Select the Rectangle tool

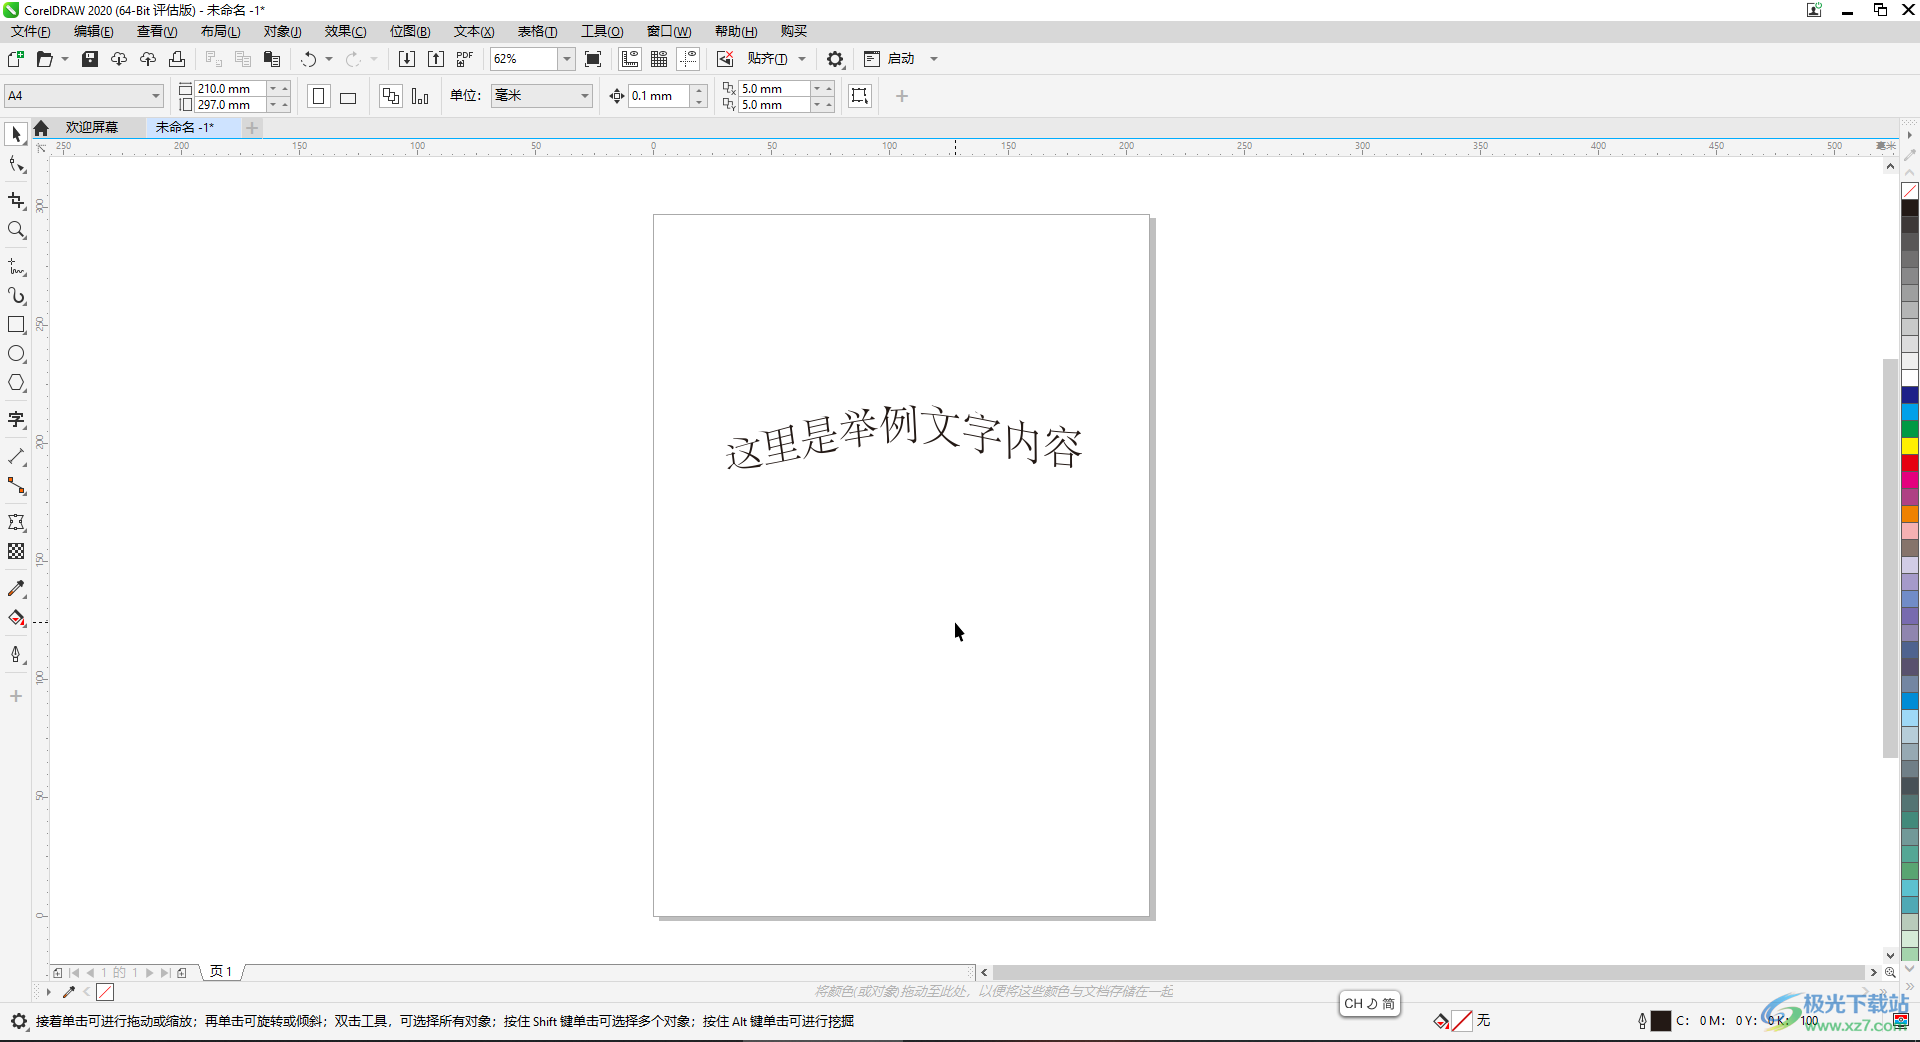click(16, 325)
